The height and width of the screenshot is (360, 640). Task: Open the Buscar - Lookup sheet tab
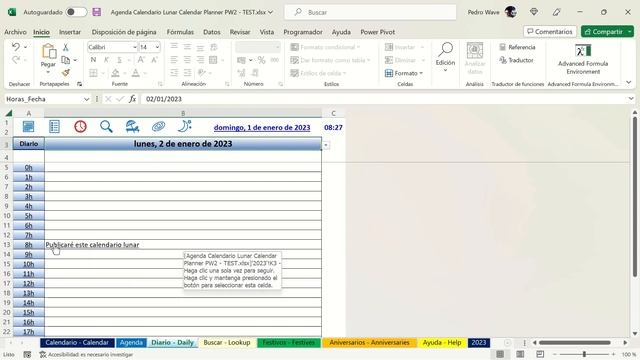[x=227, y=342]
